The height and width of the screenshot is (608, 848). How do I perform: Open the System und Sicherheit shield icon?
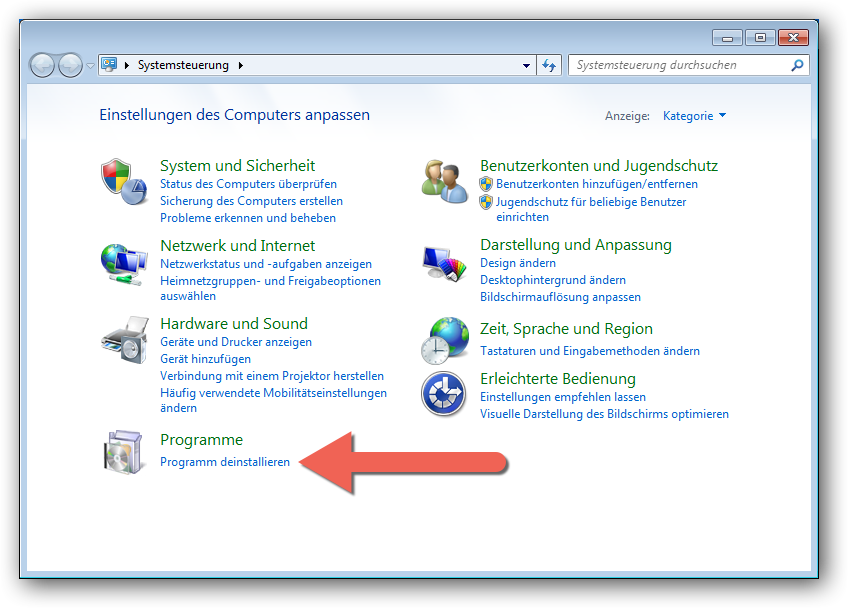(x=124, y=182)
